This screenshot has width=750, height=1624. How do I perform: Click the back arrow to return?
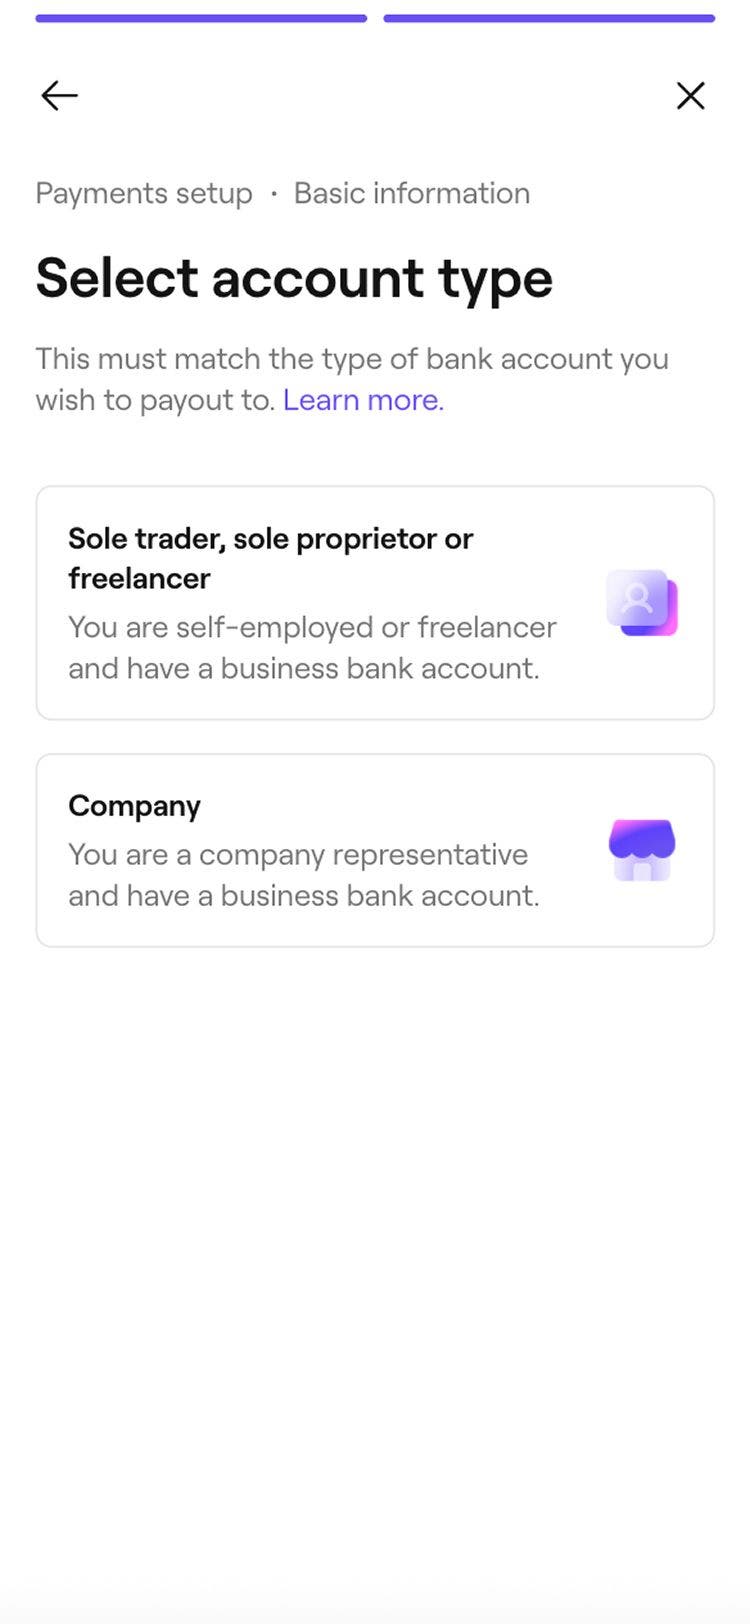[57, 95]
